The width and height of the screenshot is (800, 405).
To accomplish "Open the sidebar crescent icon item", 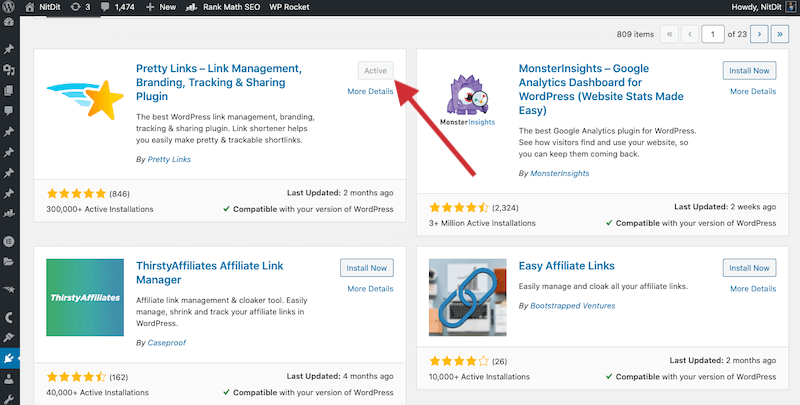I will (x=9, y=317).
